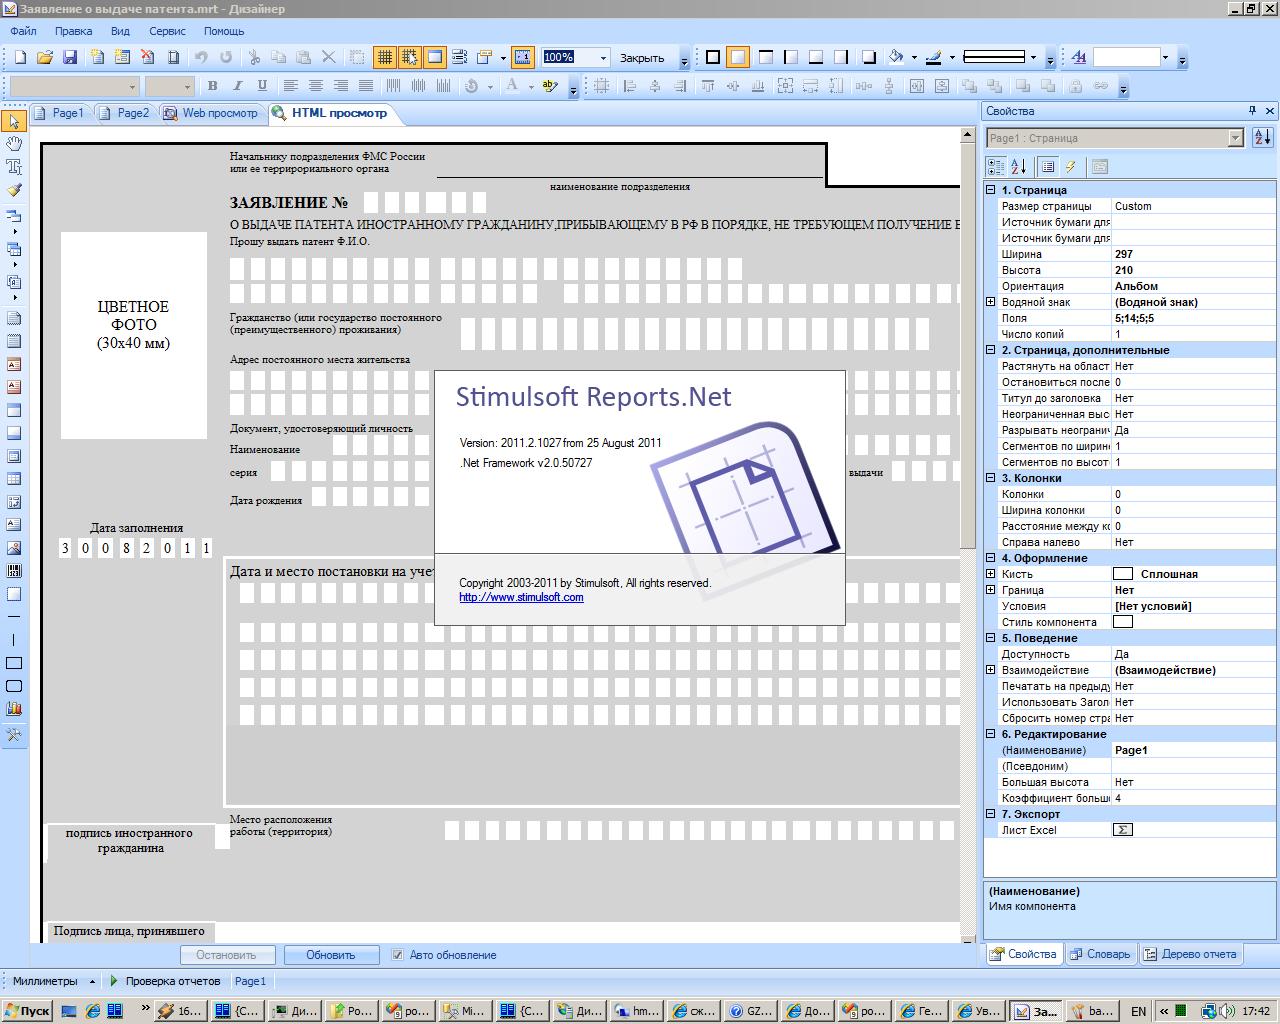Open the border line style dropdown
This screenshot has width=1280, height=1024.
coord(1033,58)
